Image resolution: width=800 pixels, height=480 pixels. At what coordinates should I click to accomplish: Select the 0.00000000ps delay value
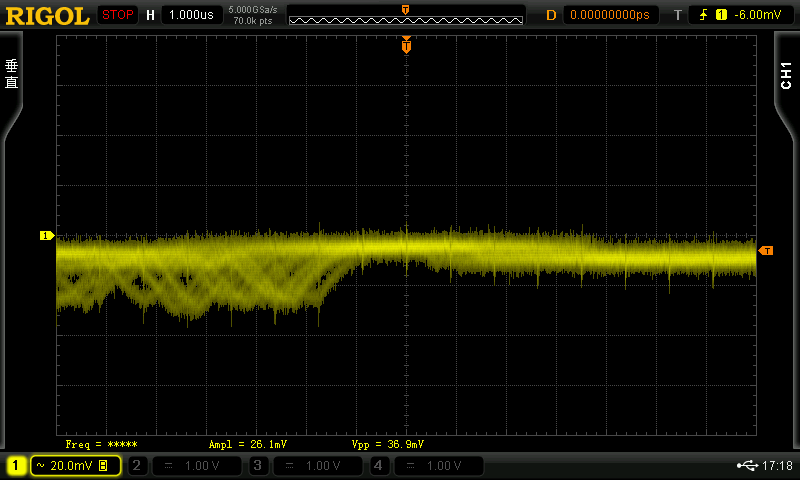610,15
